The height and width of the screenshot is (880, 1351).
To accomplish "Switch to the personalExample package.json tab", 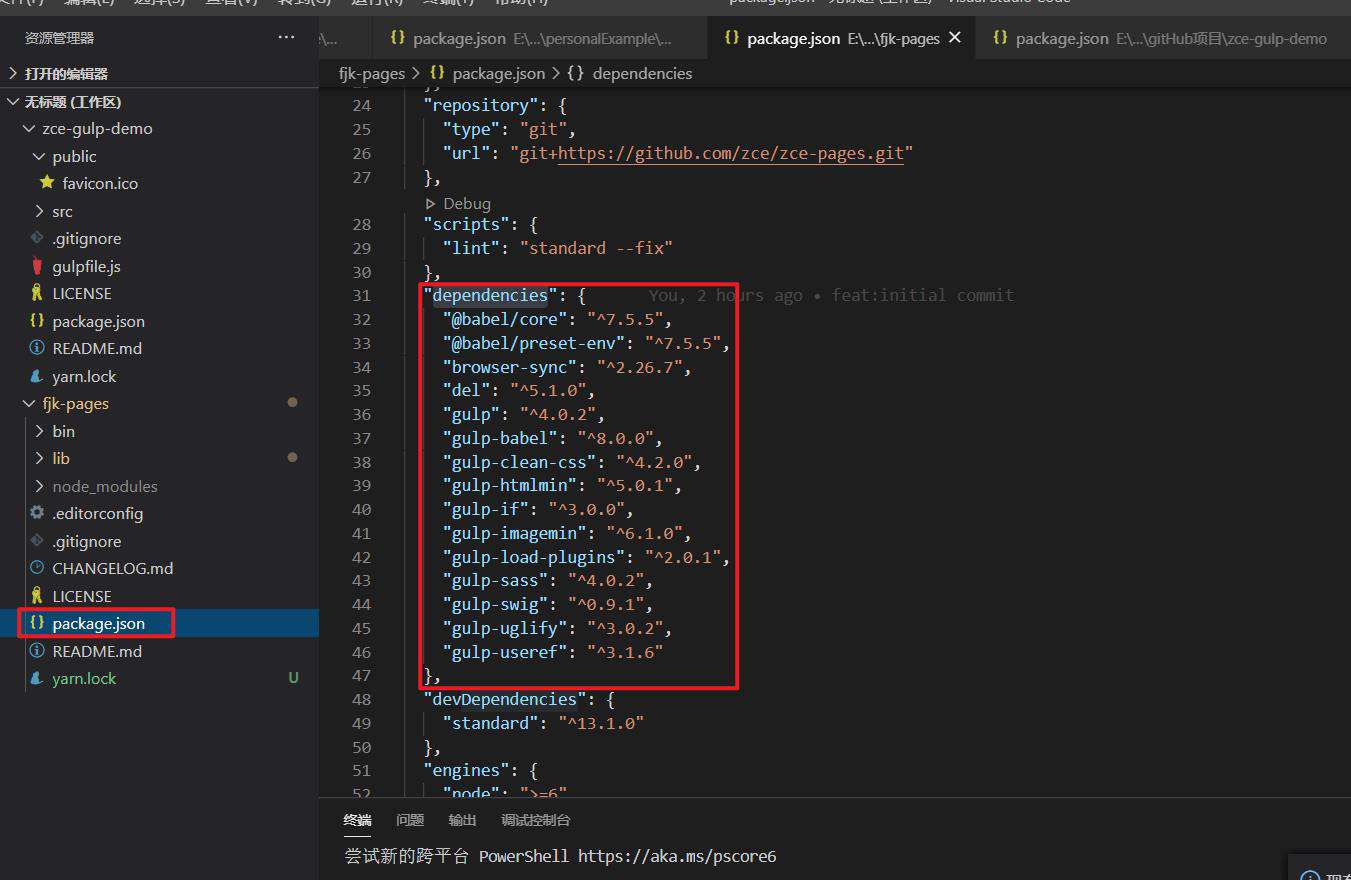I will point(540,38).
